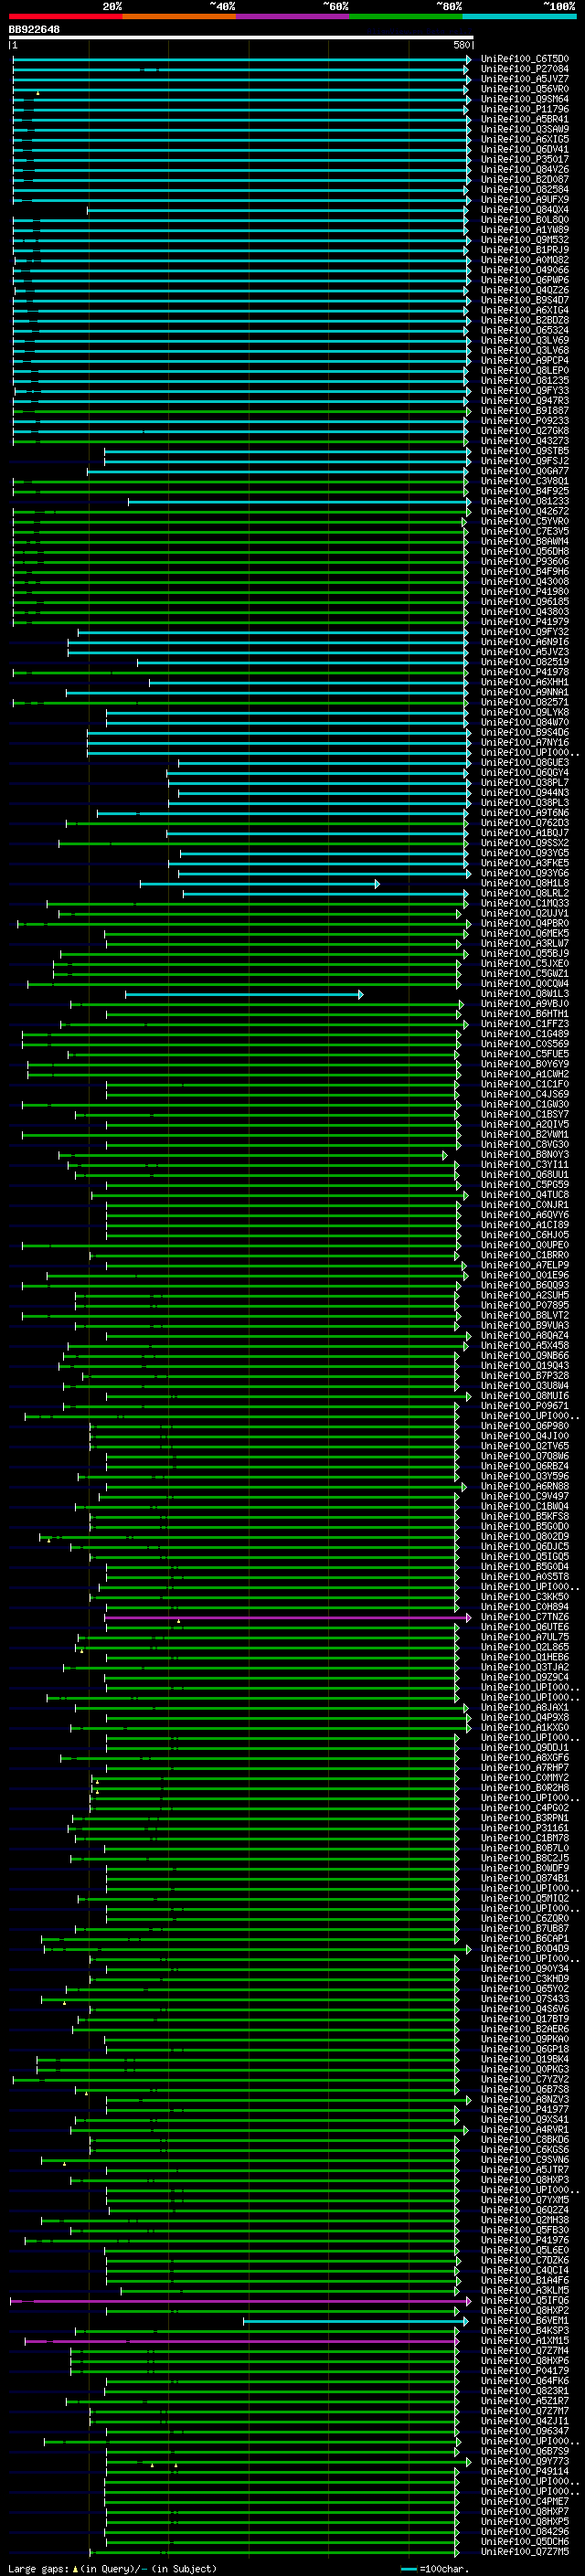Select the UniRef100_P93606 label
This screenshot has width=585, height=2576.
[525, 562]
